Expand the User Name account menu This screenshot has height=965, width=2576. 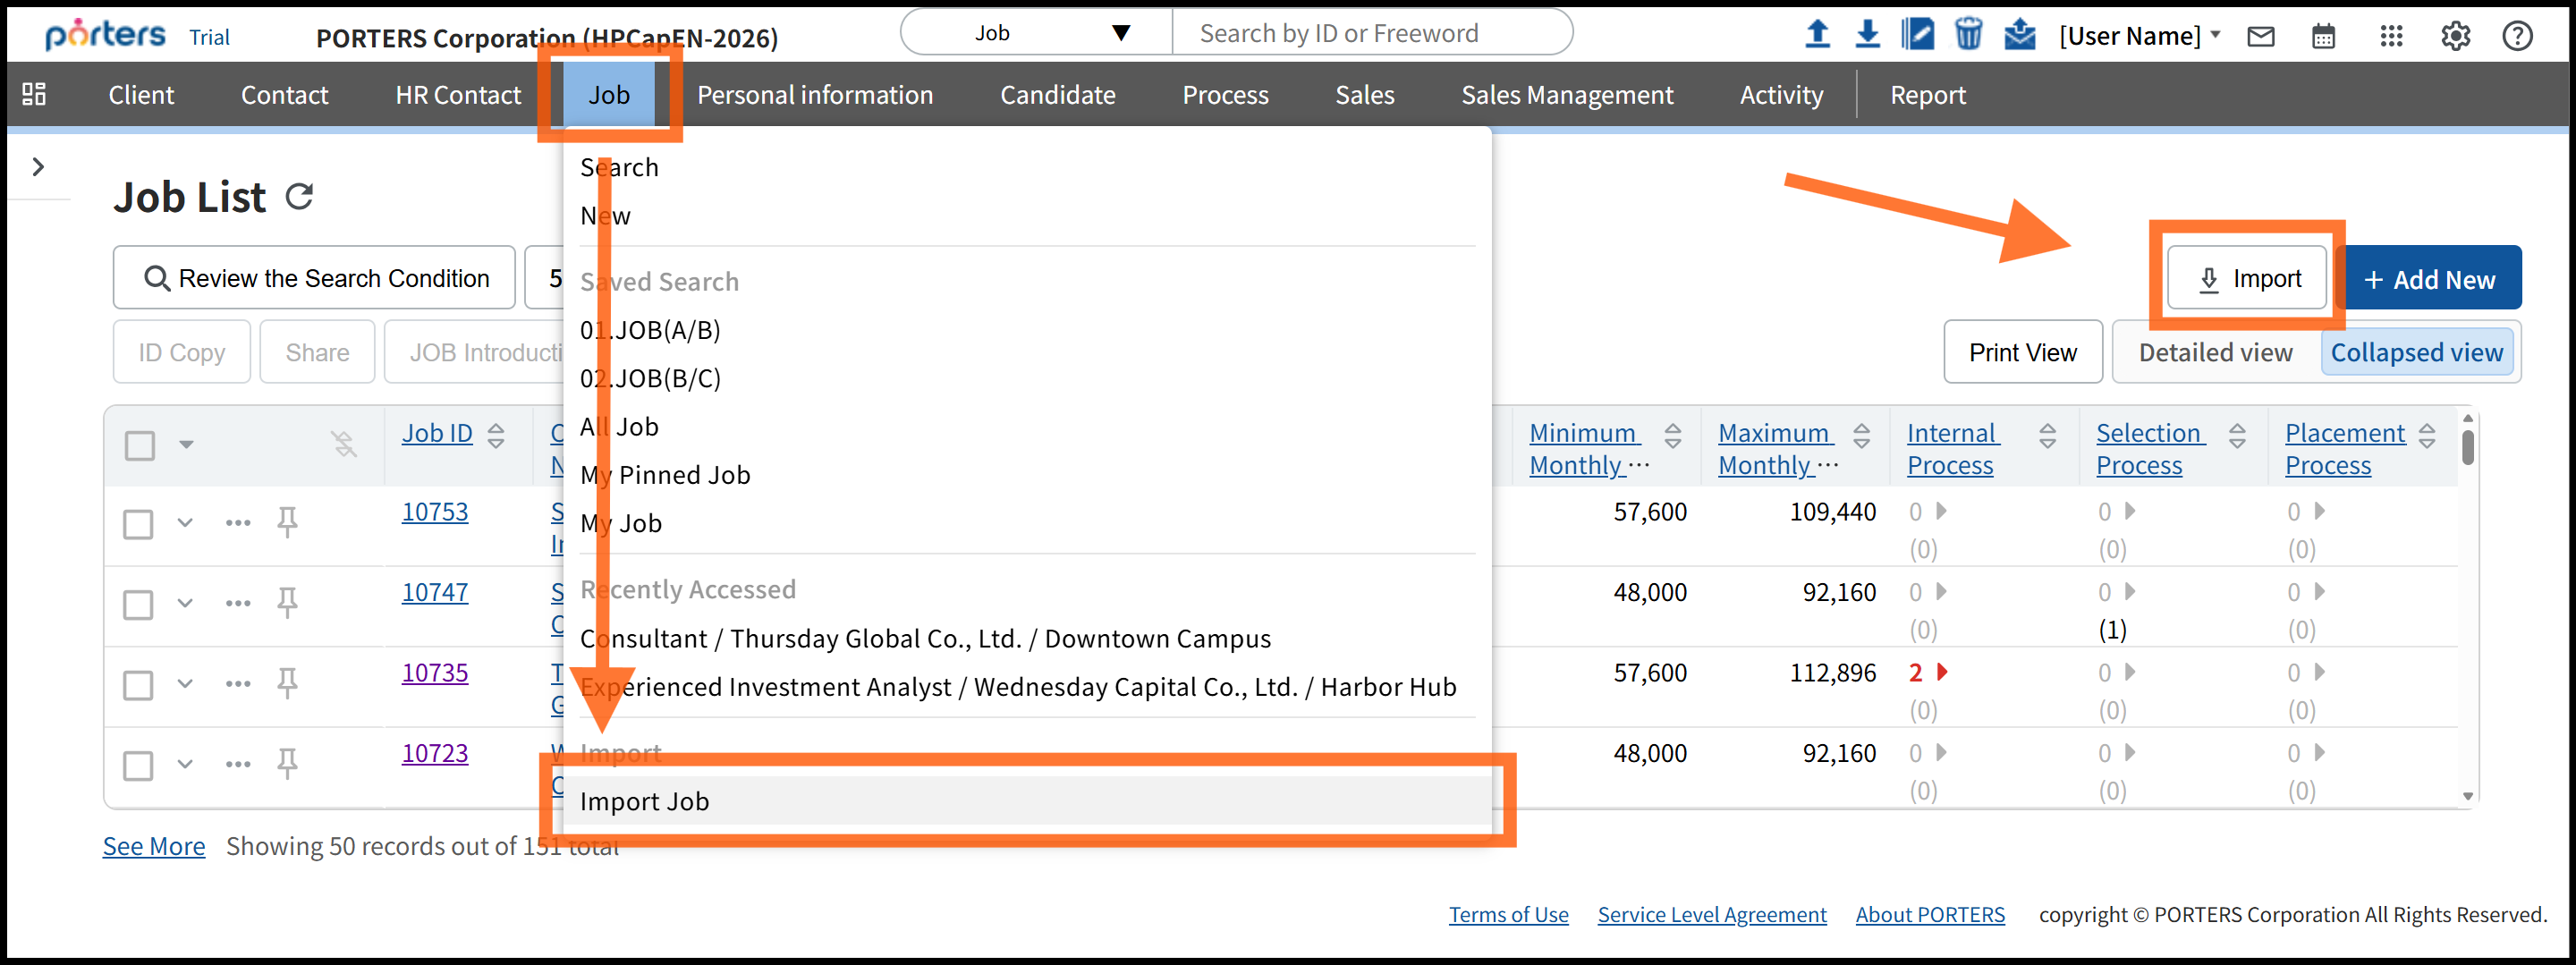pos(2139,37)
